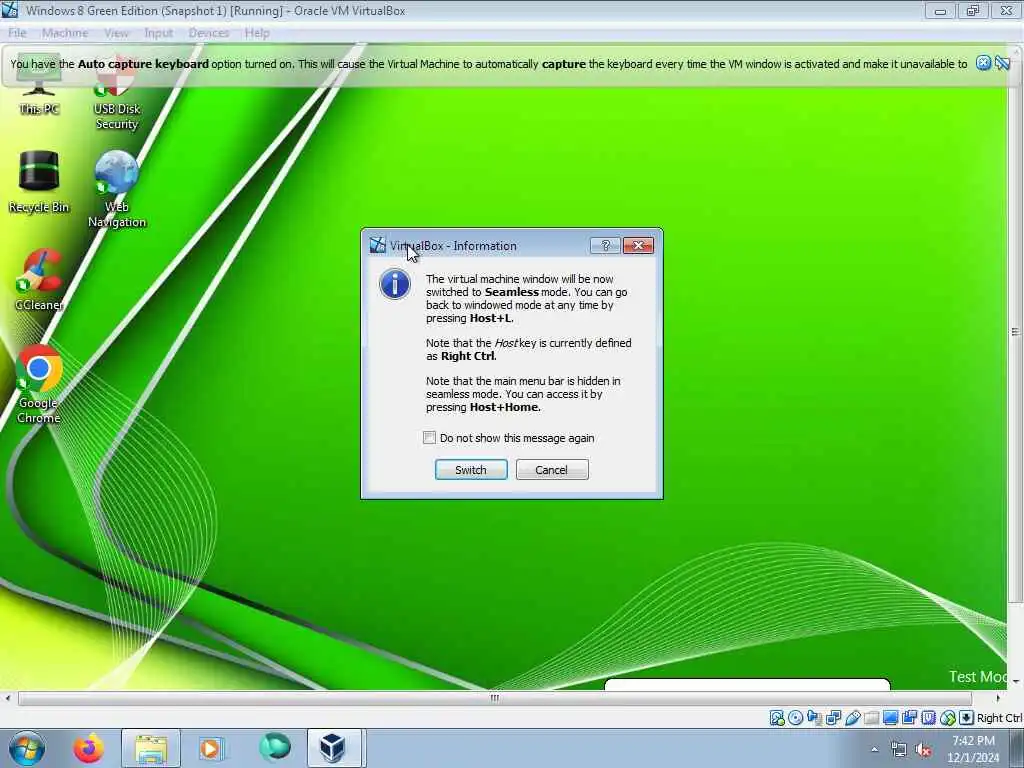Select the Recycle Bin icon
Screen dimensions: 1024x768
[39, 182]
